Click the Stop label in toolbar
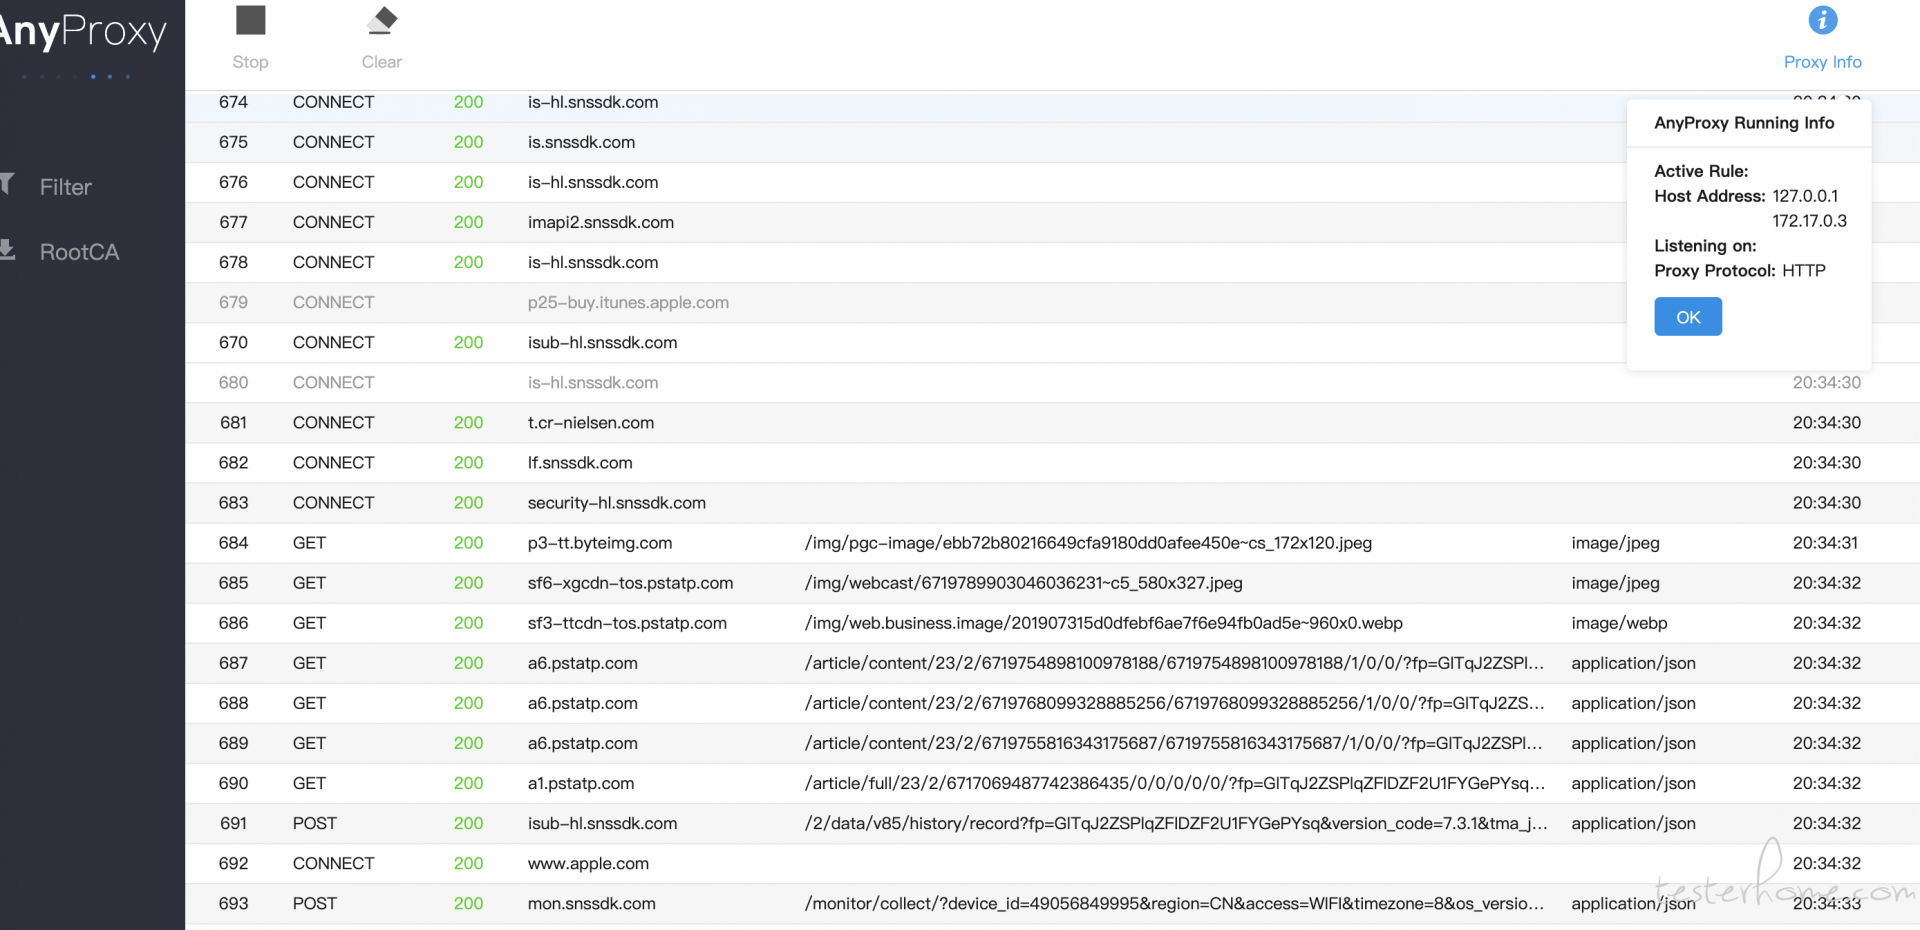The image size is (1920, 930). (250, 62)
